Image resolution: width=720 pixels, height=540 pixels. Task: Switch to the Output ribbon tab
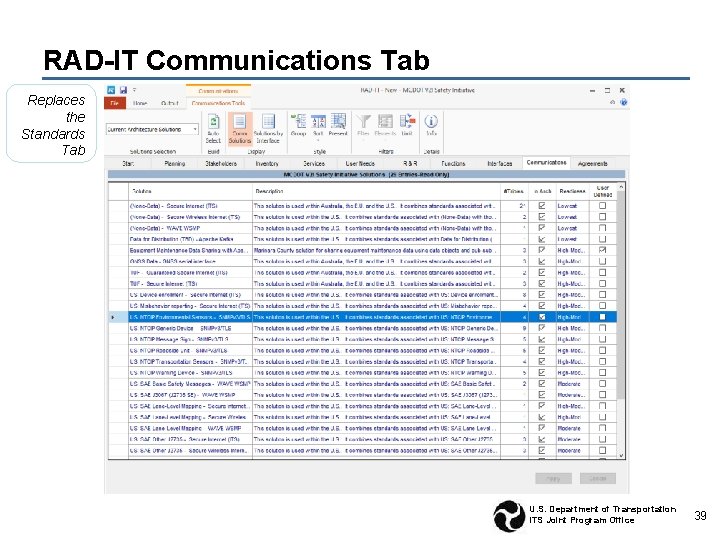coord(169,103)
